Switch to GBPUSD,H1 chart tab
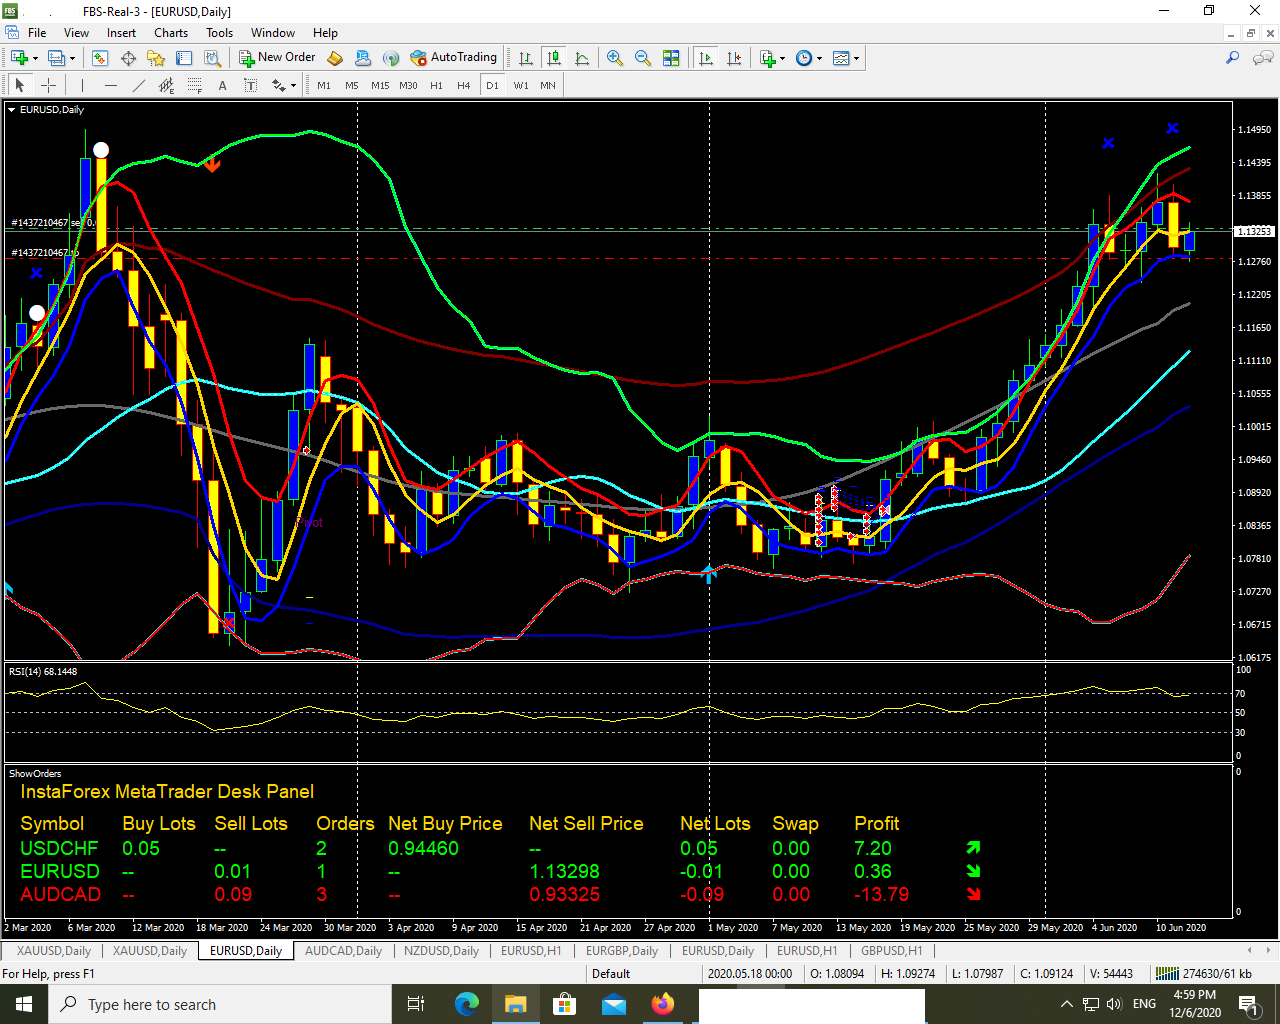Viewport: 1280px width, 1024px height. point(892,951)
